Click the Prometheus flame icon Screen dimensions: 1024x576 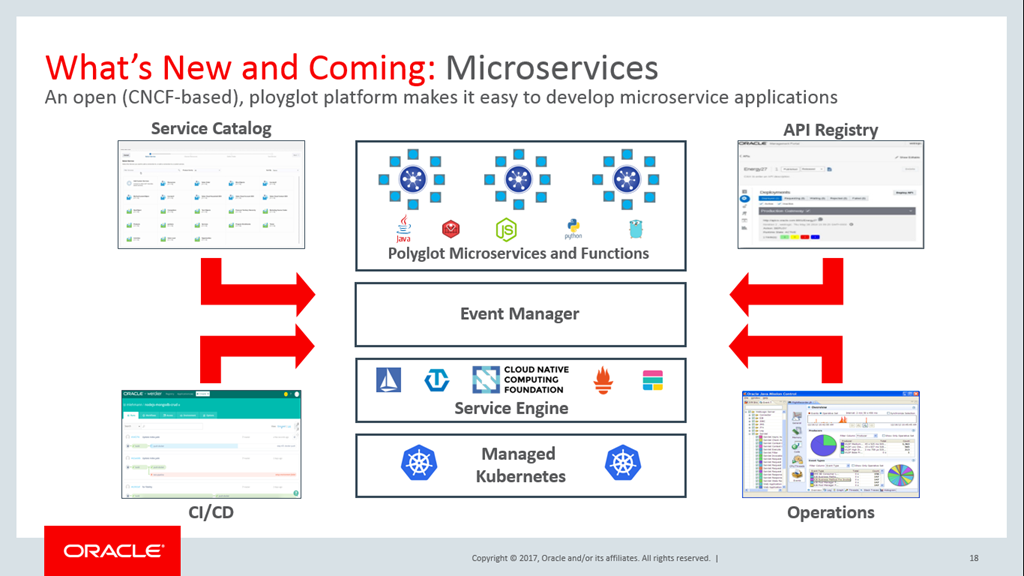click(602, 380)
